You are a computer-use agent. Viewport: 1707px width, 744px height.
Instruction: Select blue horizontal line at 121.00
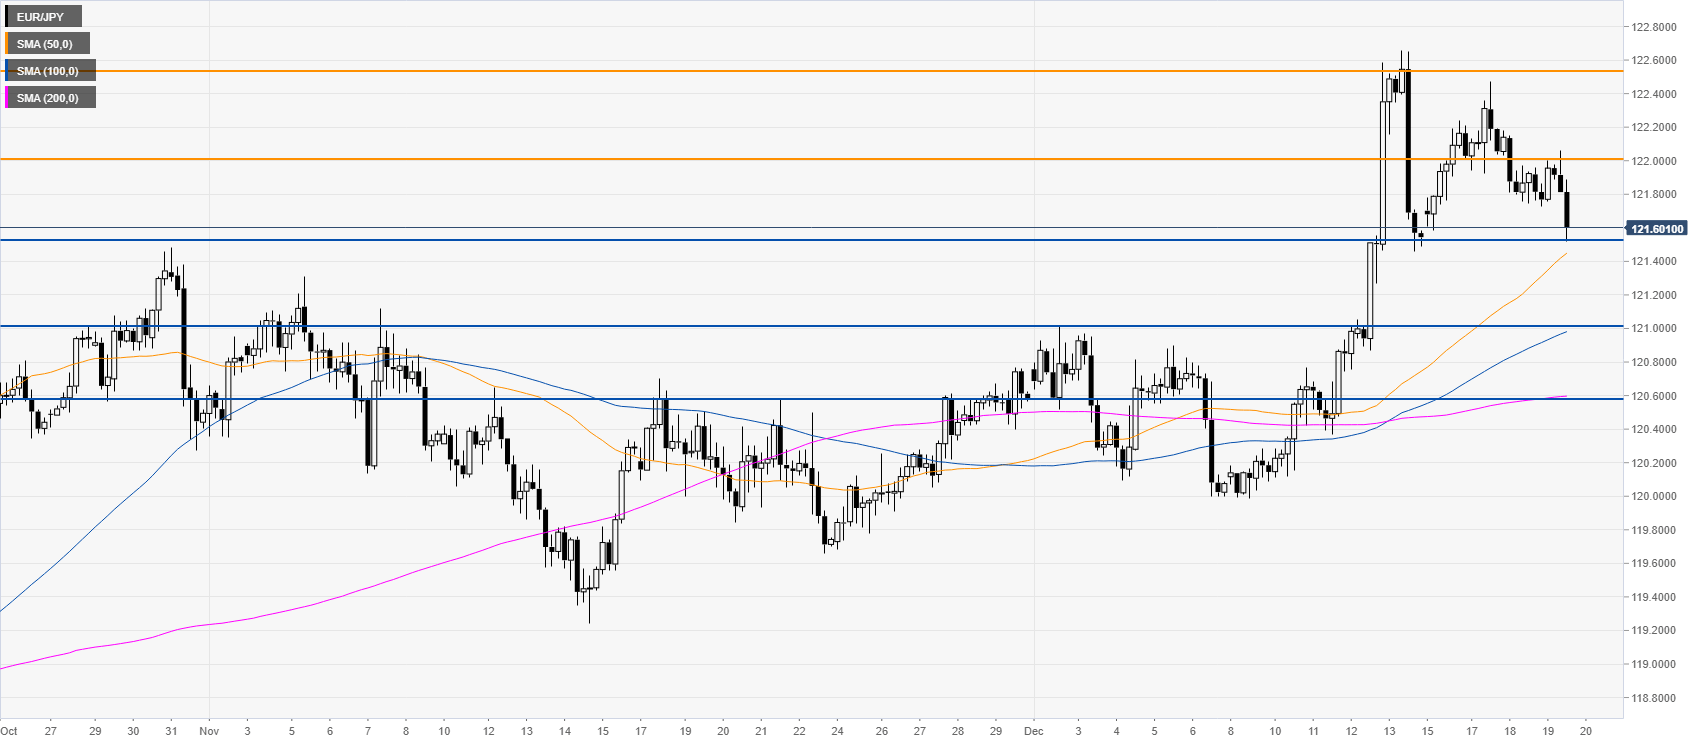click(x=811, y=326)
